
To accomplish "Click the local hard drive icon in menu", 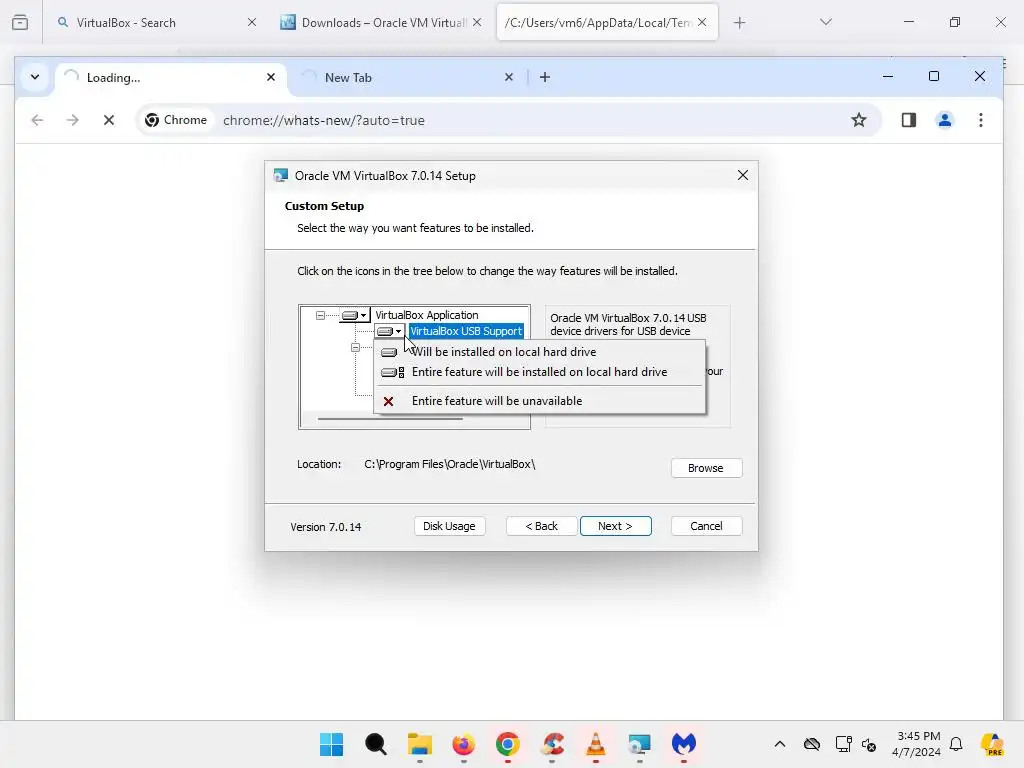I will (389, 353).
